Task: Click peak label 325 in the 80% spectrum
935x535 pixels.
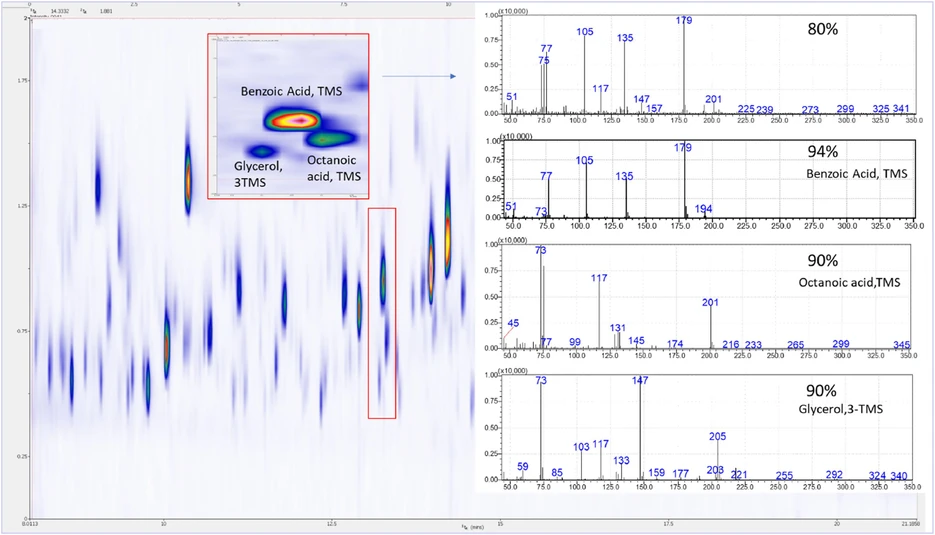Action: (881, 109)
